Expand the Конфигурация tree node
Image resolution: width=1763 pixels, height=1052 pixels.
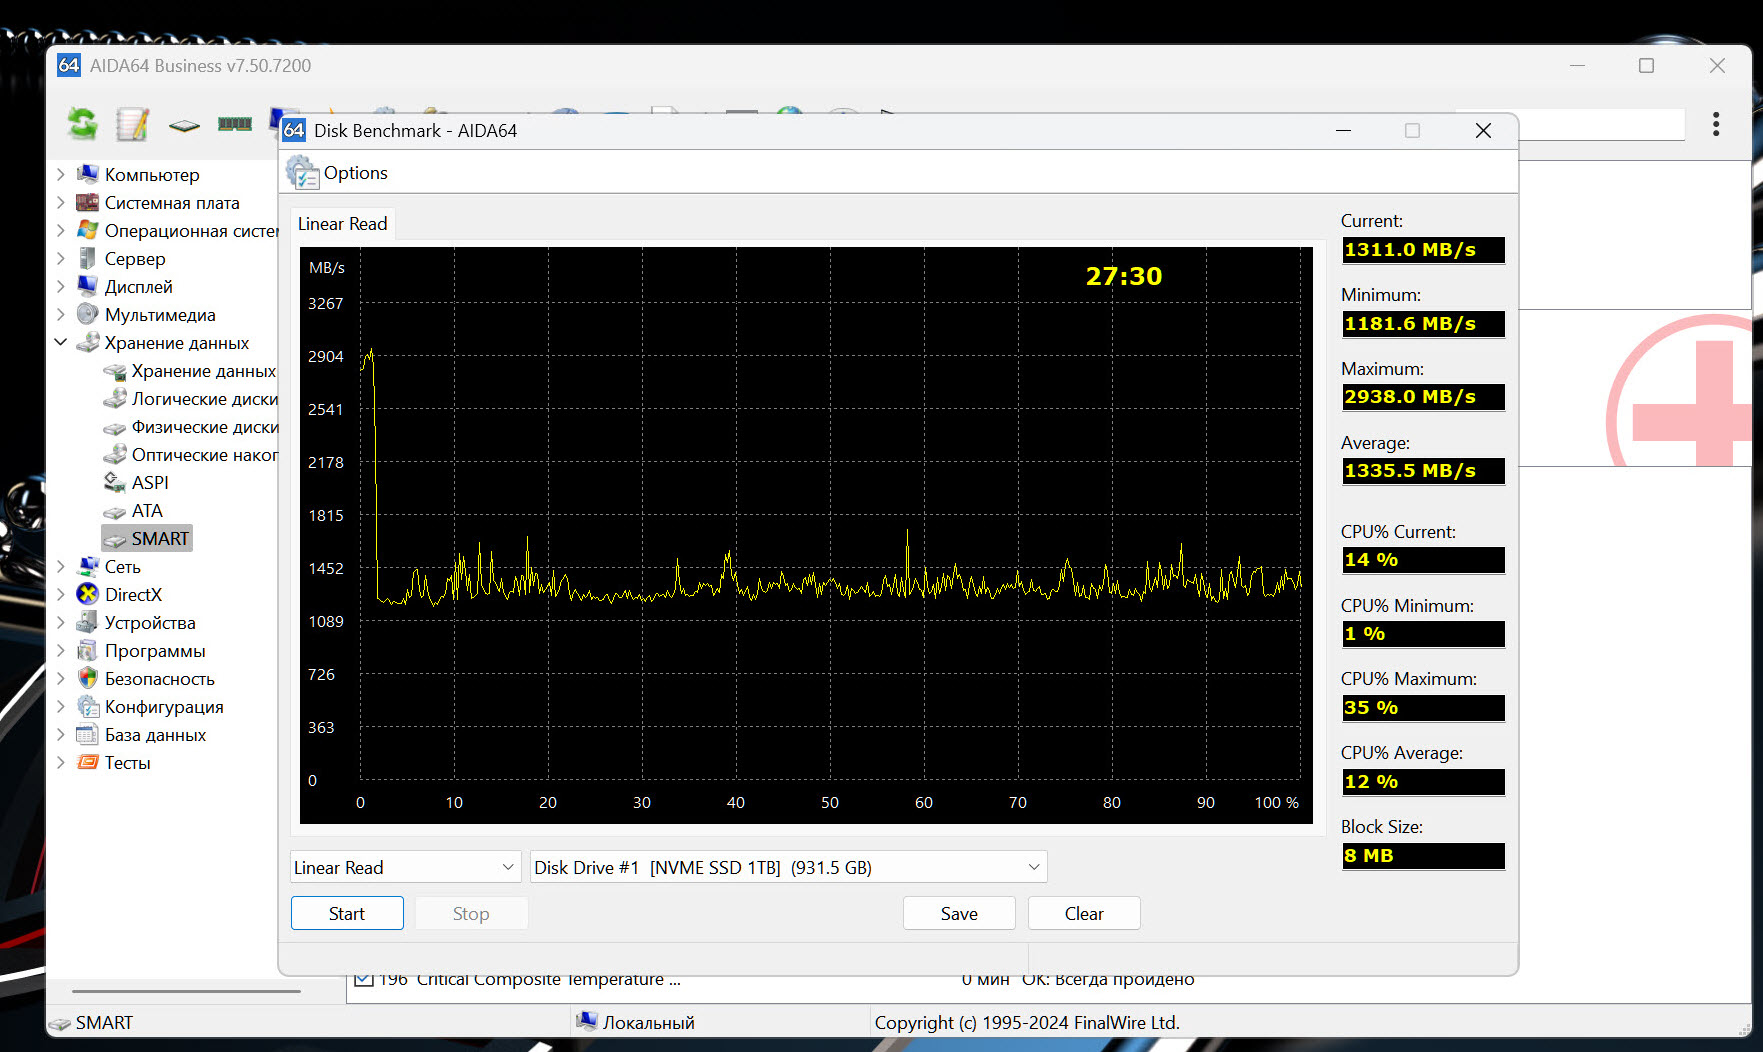point(60,706)
